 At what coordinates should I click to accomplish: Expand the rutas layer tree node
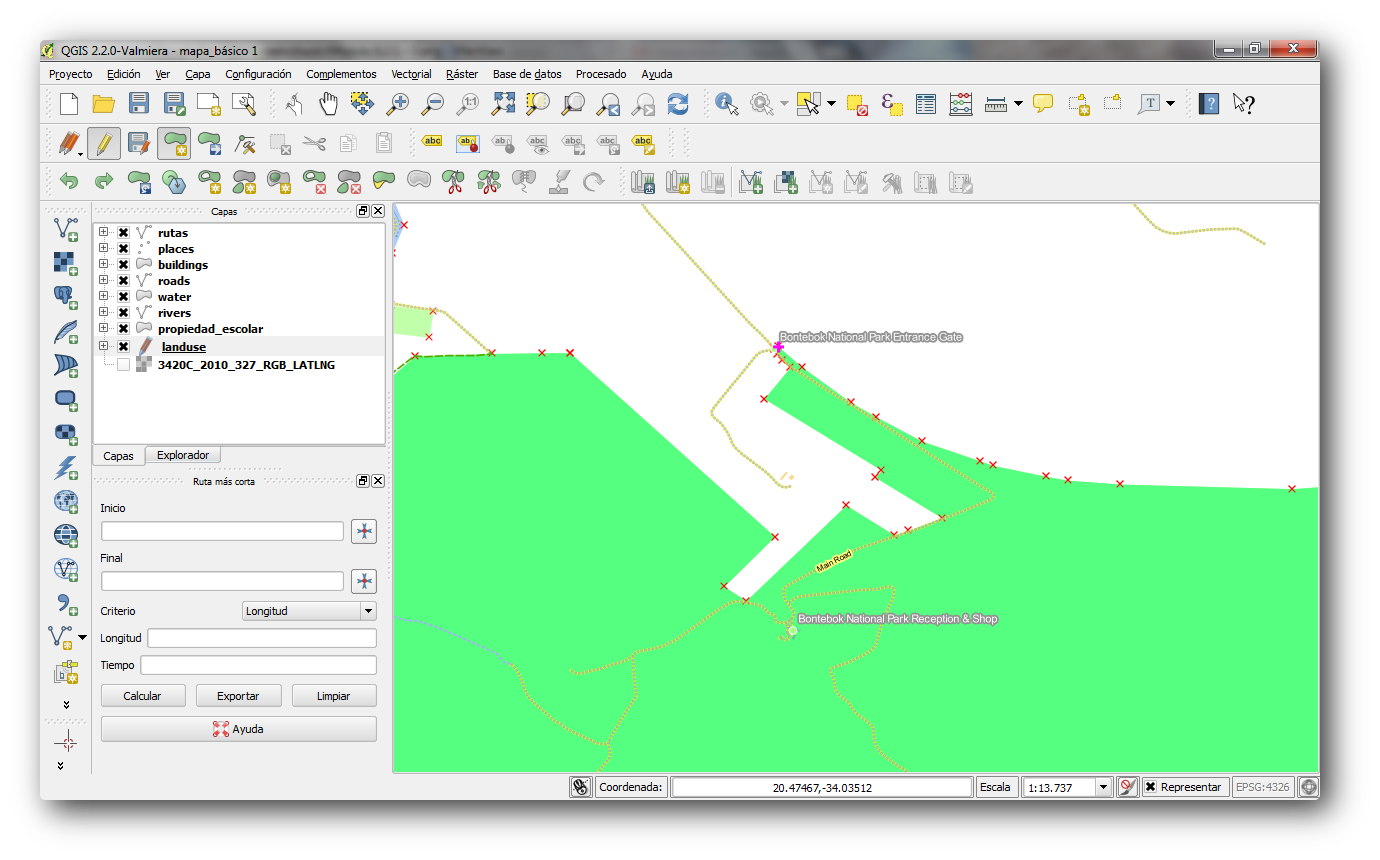[103, 233]
